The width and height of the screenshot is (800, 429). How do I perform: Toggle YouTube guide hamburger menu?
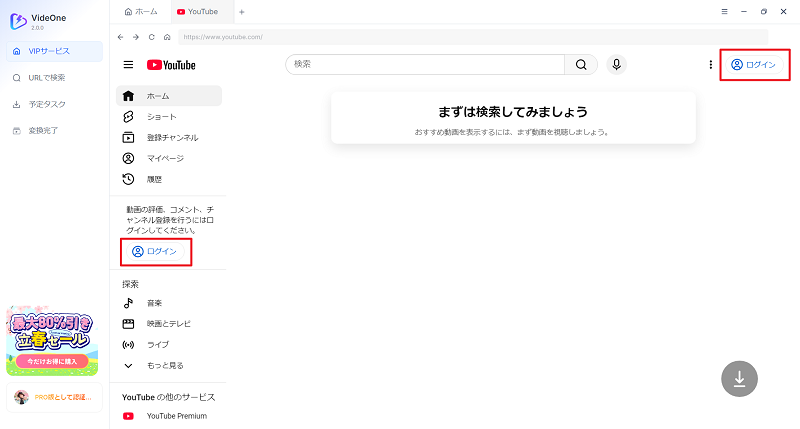click(129, 65)
